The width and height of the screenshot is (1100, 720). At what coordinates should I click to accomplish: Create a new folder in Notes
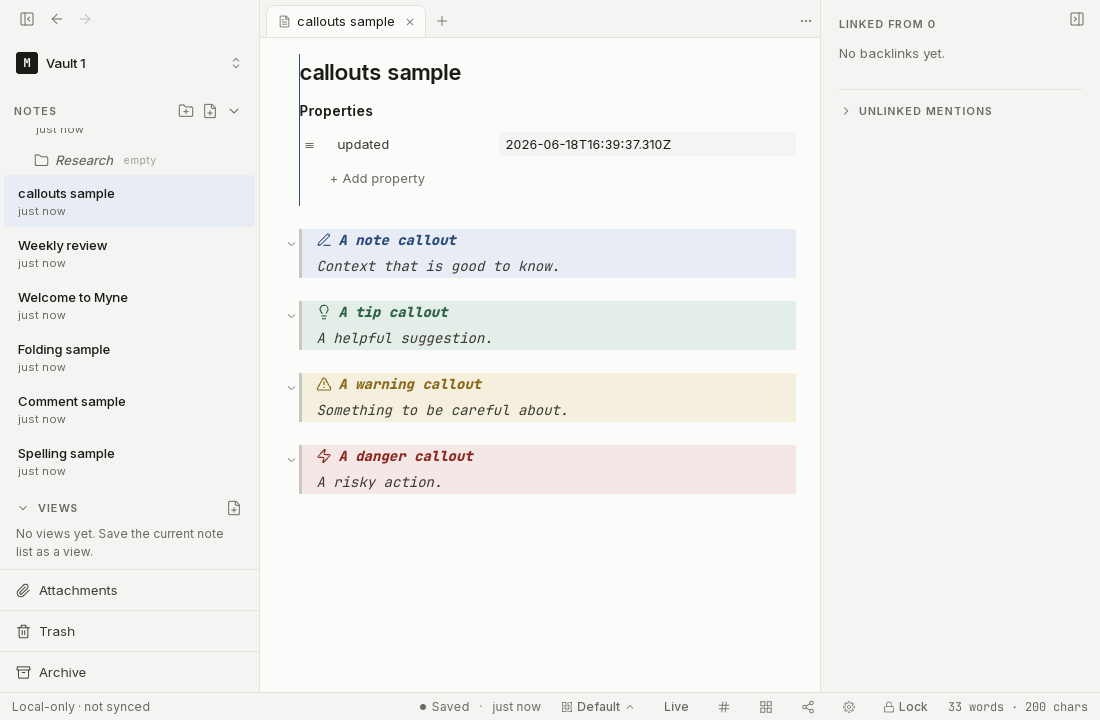pos(186,111)
